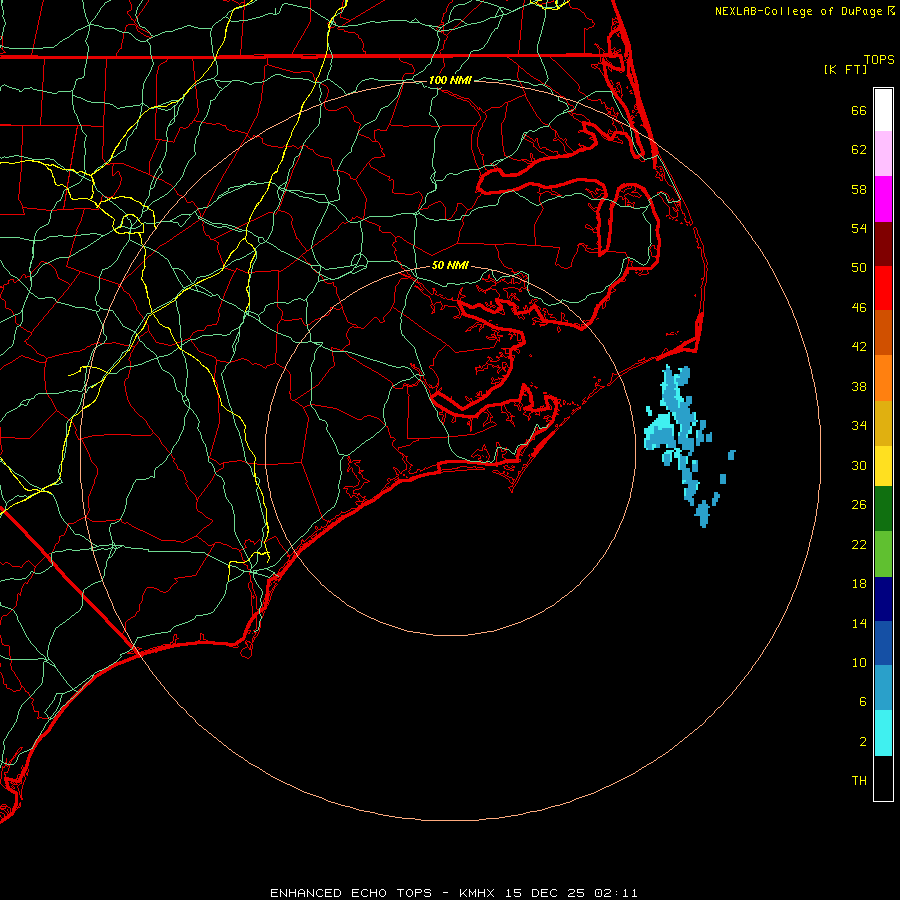
Task: Click the 30 legend value label
Action: click(x=859, y=465)
